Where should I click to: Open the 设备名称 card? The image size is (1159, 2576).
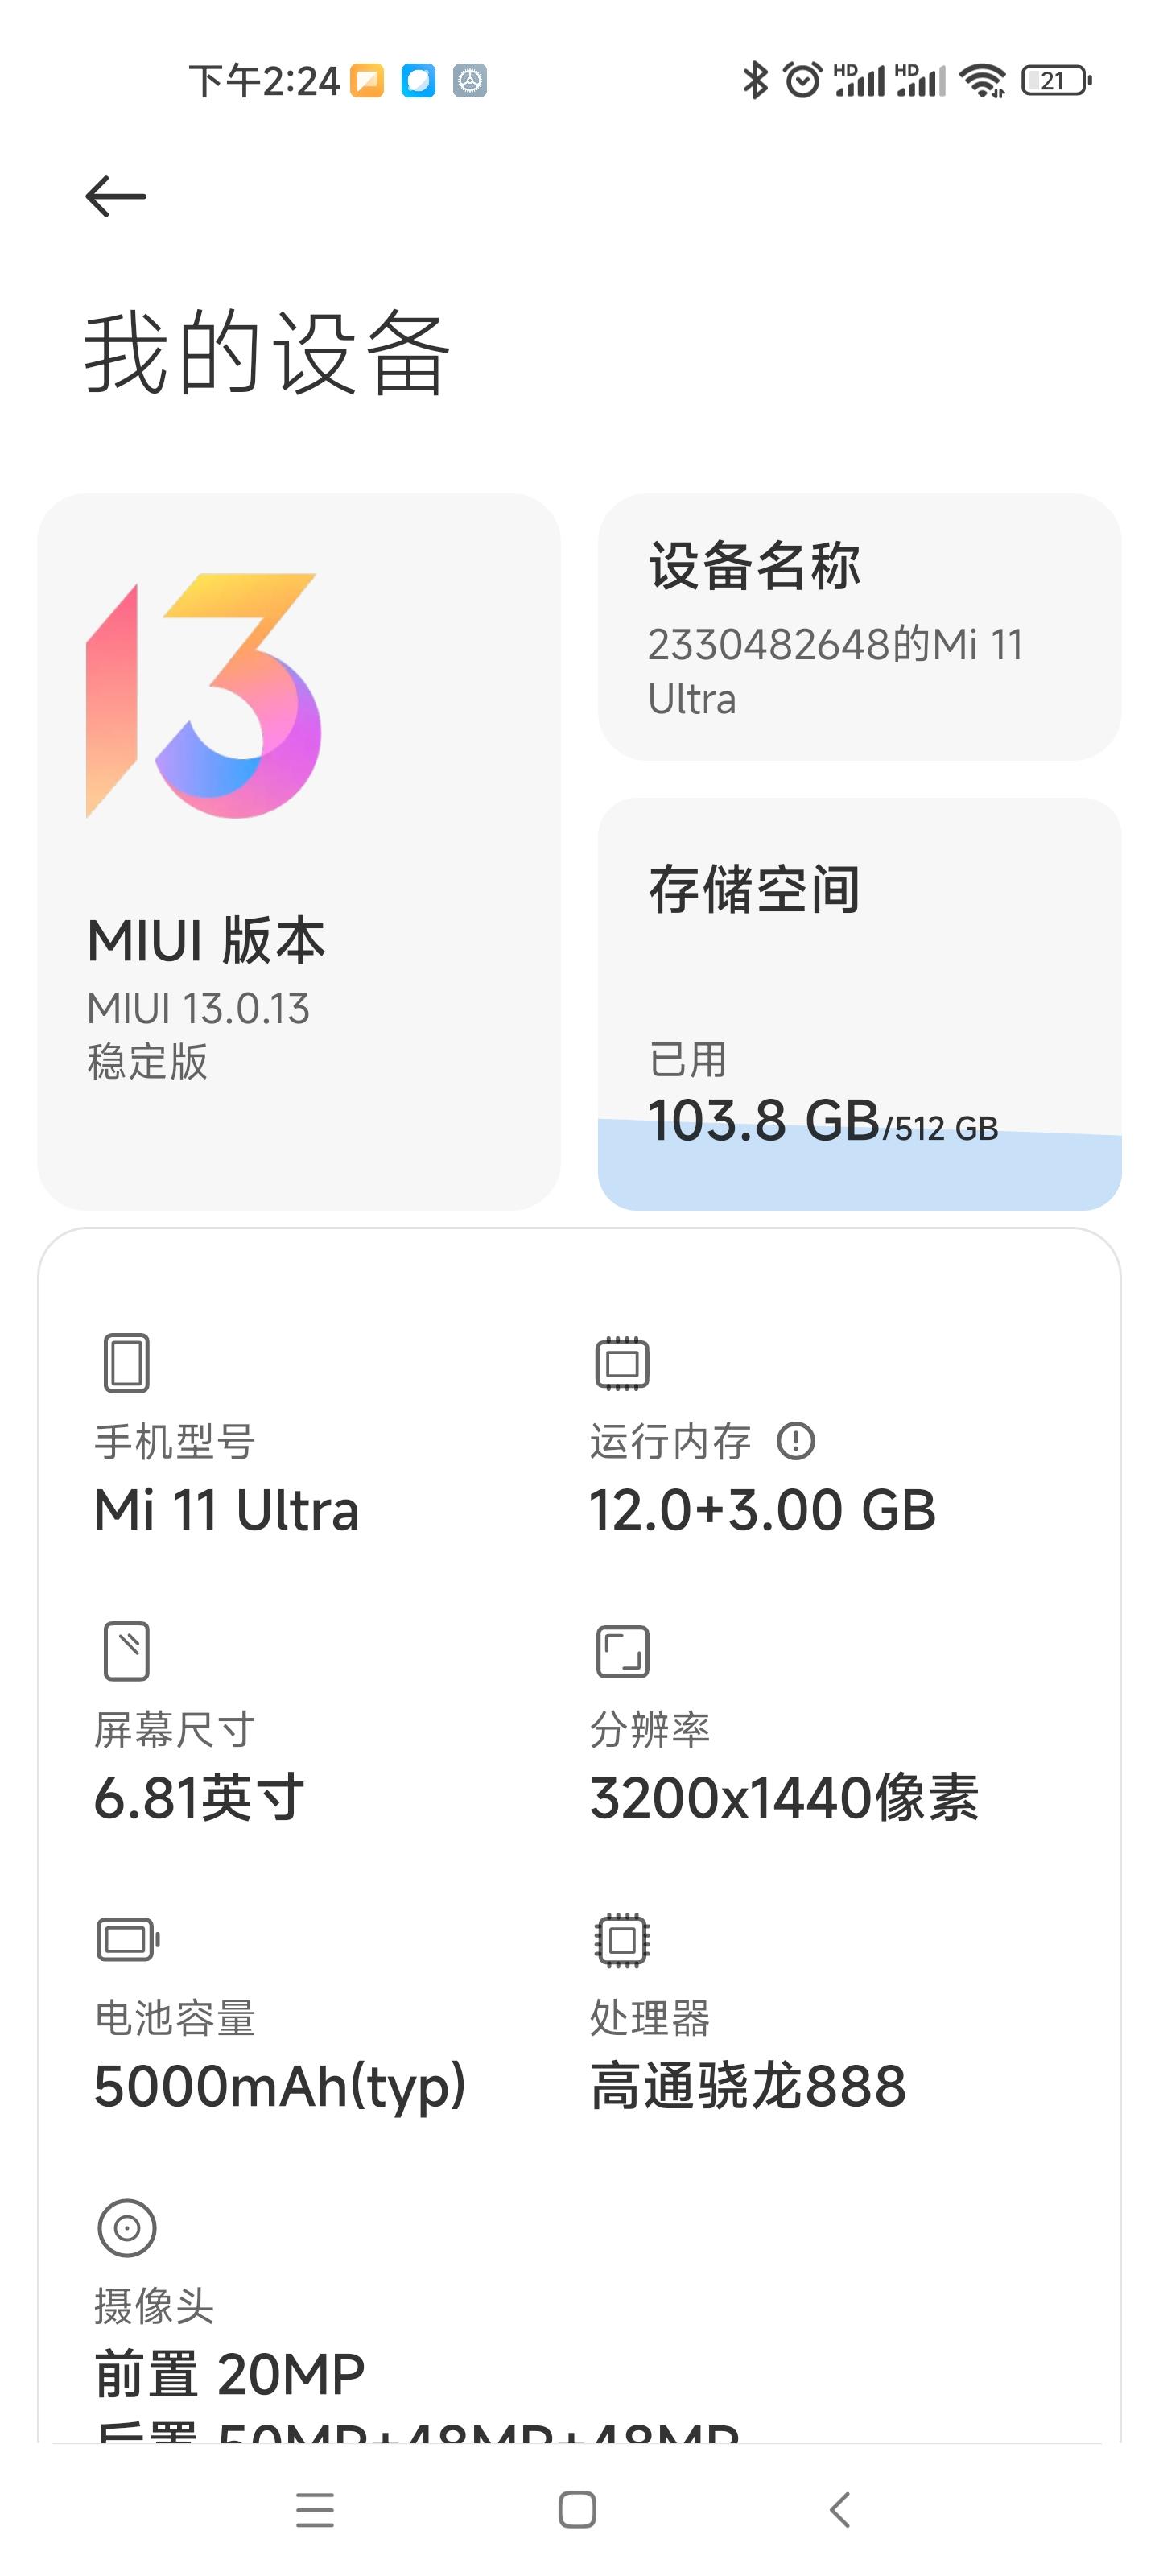tap(858, 627)
